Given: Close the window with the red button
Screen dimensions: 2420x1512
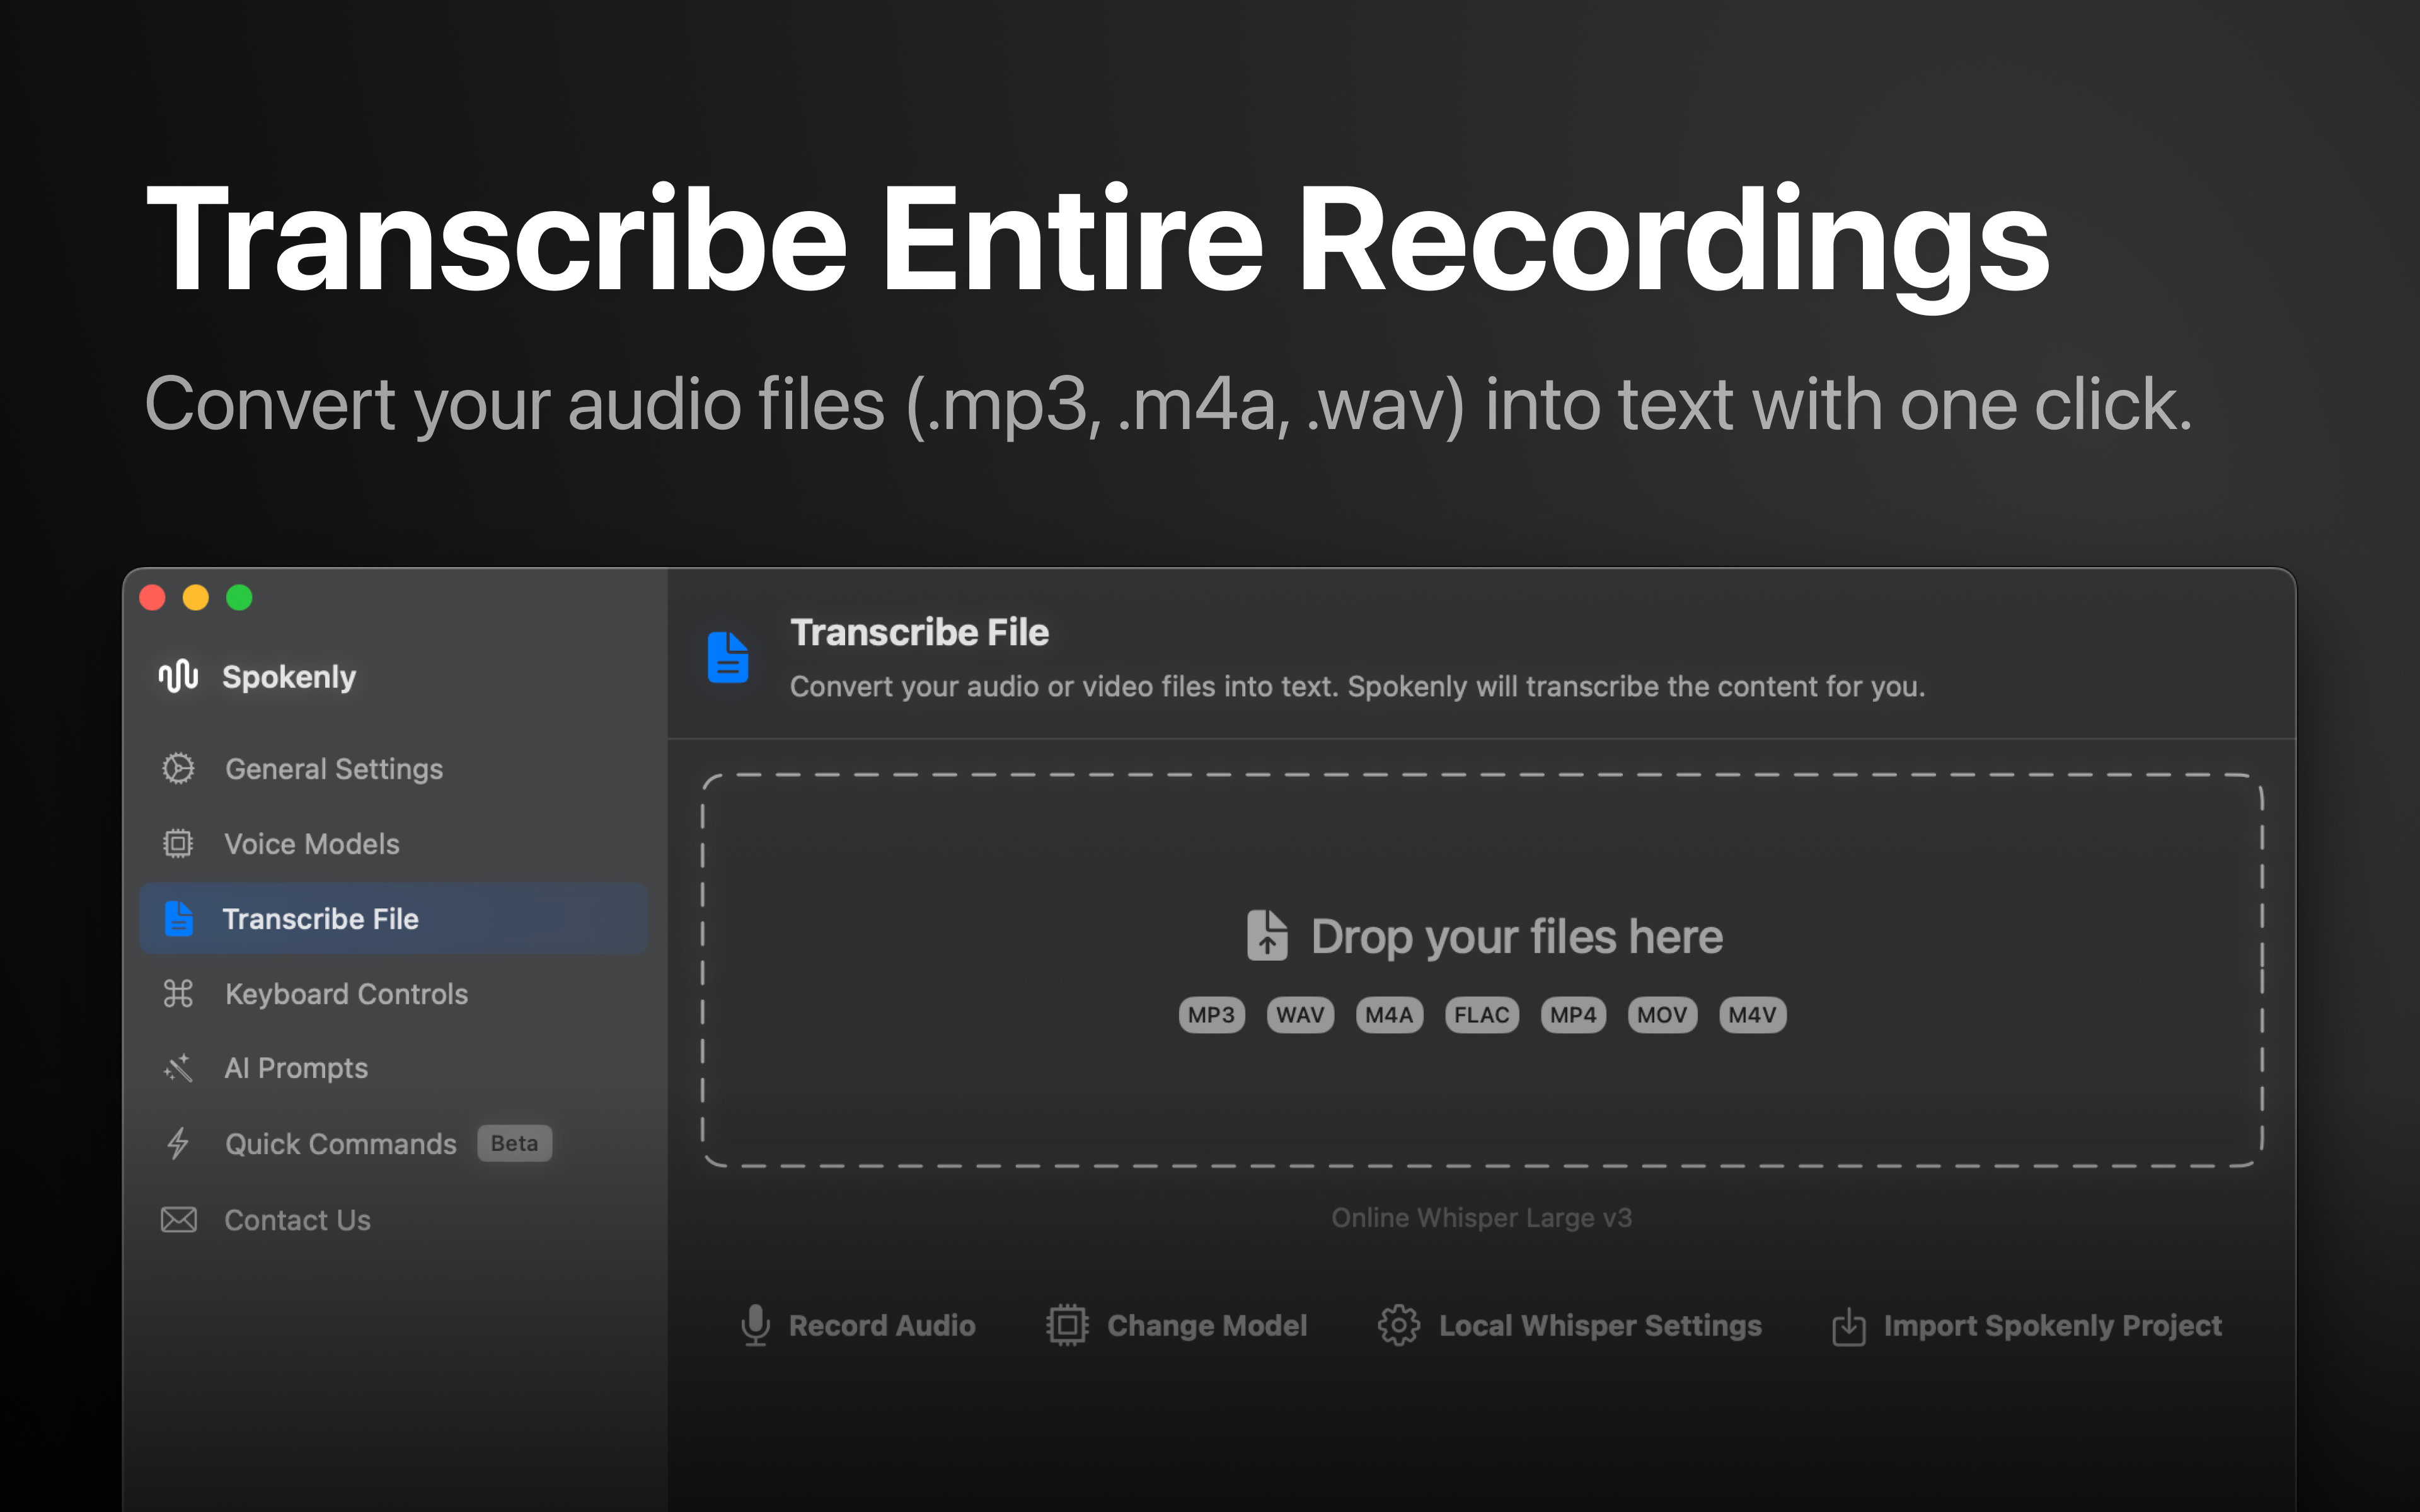Looking at the screenshot, I should point(153,598).
